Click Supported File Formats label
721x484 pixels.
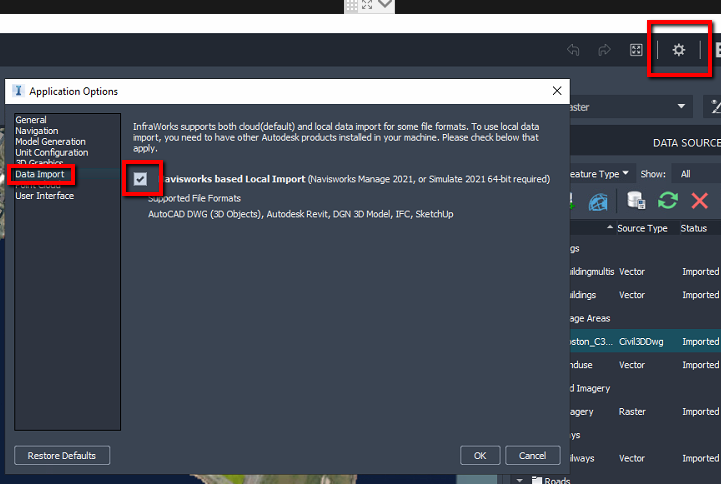(194, 198)
